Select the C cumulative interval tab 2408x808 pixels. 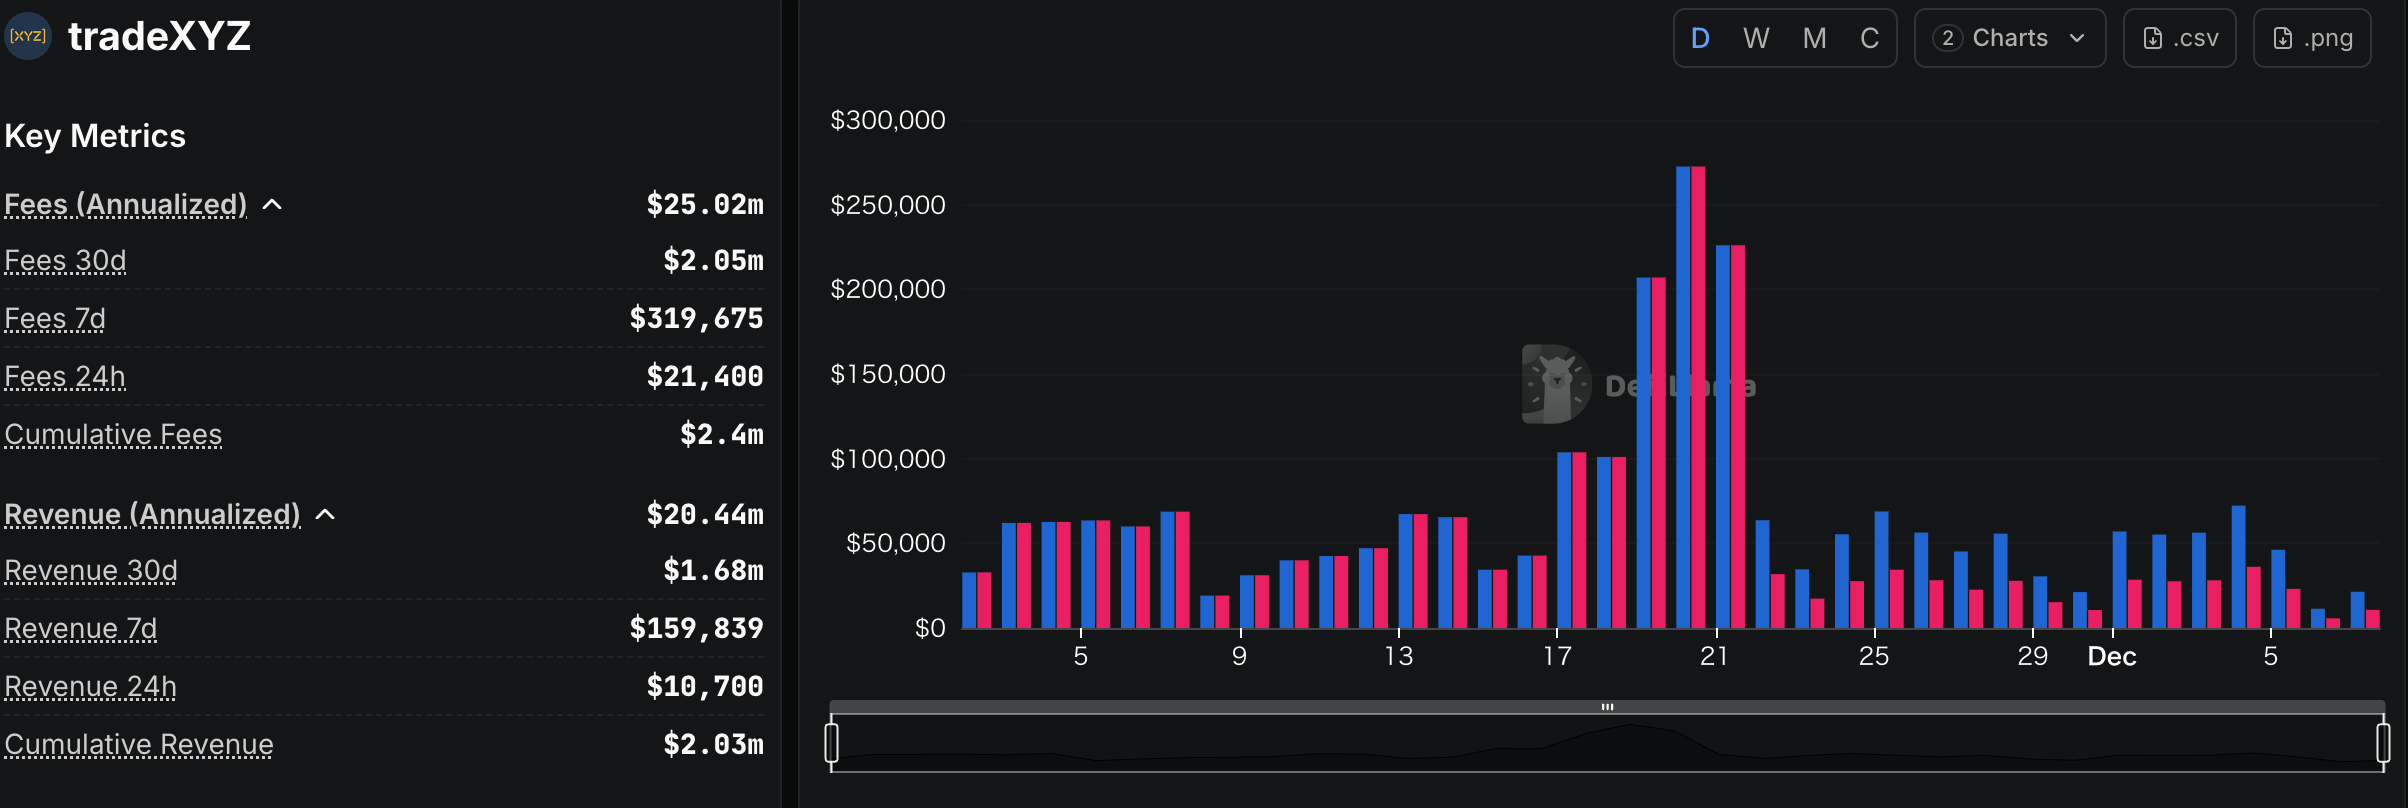1869,38
